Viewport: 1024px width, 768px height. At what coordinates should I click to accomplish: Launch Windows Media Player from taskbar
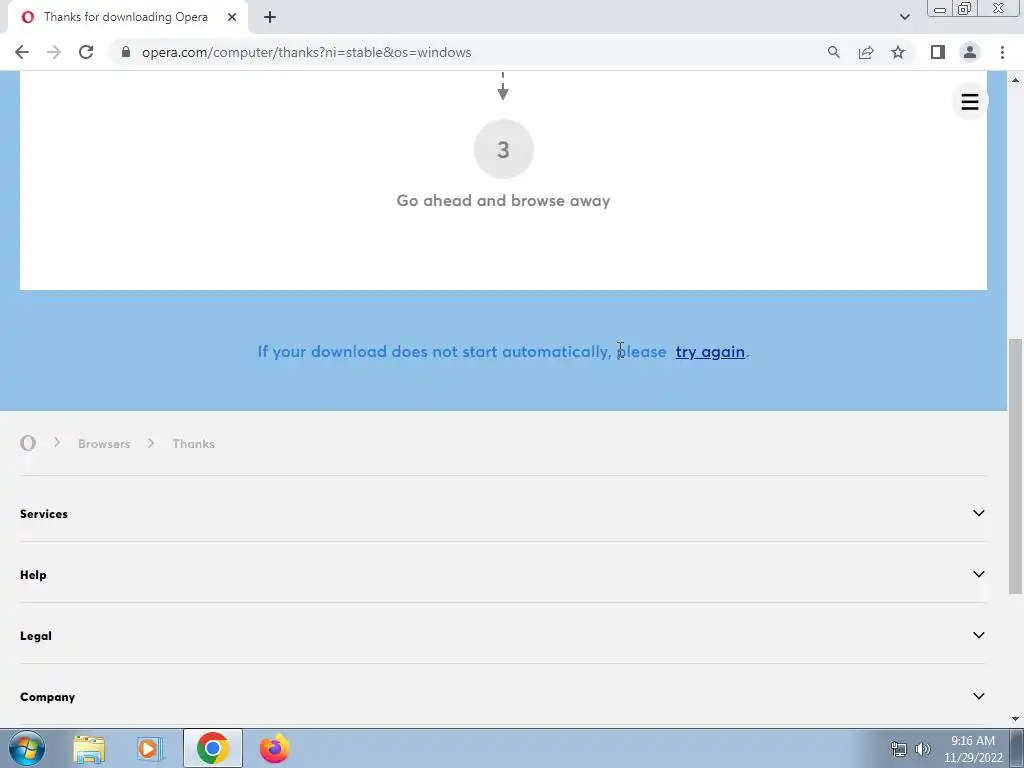click(150, 749)
